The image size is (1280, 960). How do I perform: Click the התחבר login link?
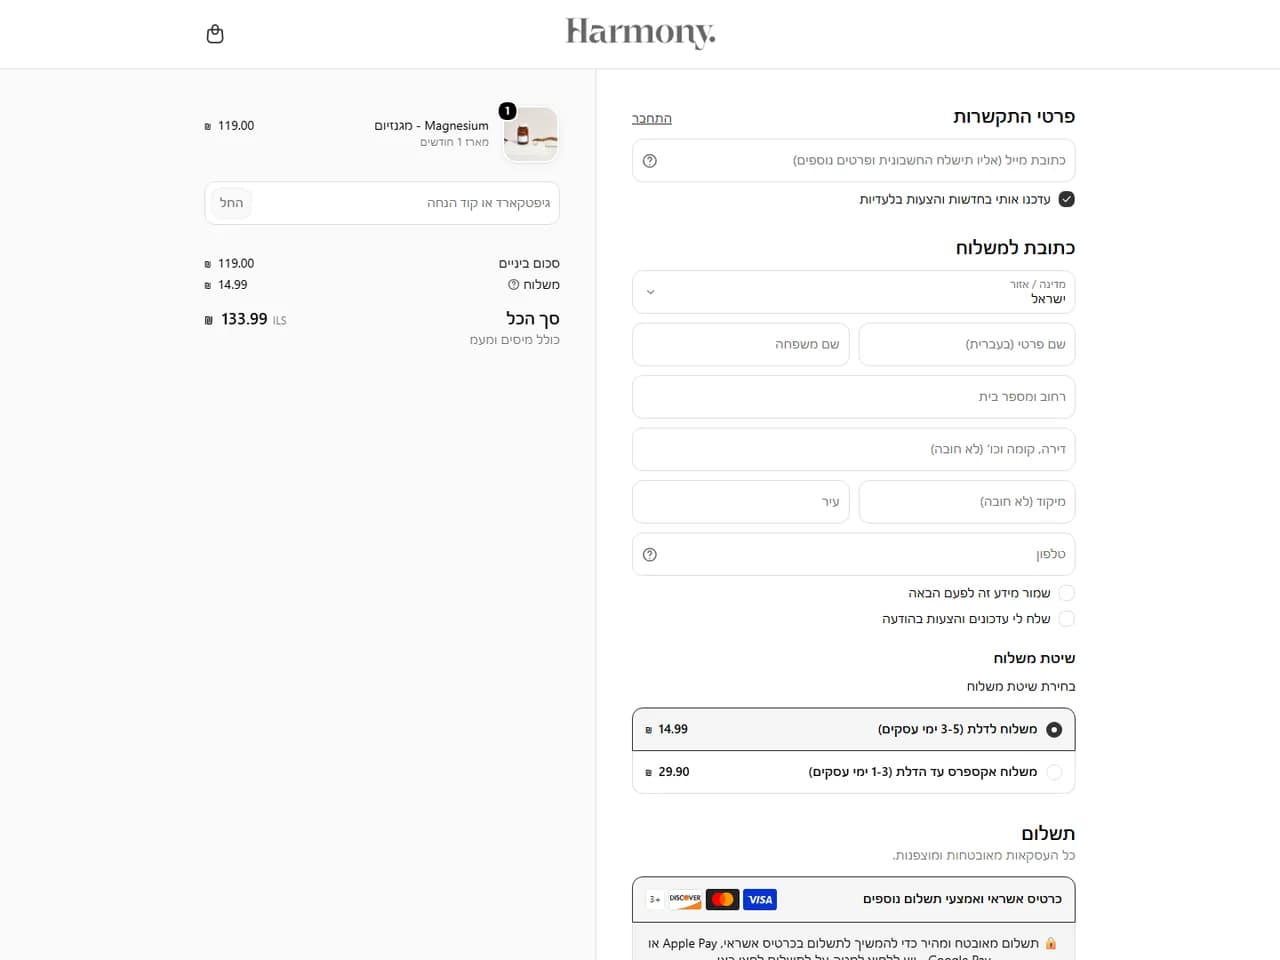pyautogui.click(x=652, y=118)
